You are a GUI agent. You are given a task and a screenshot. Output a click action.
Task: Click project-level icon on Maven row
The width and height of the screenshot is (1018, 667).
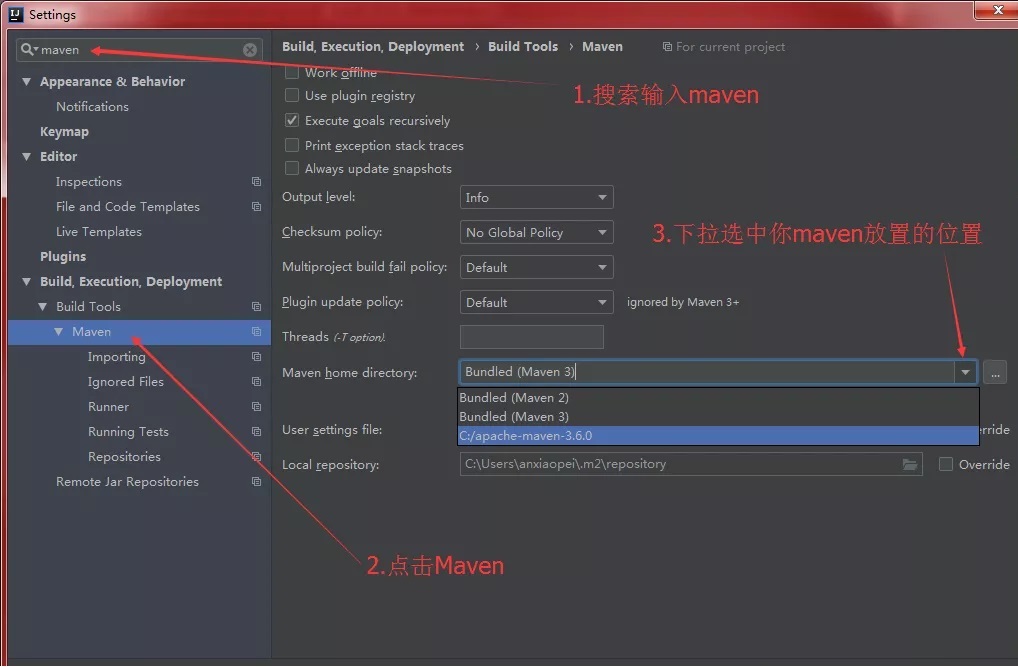[x=256, y=332]
